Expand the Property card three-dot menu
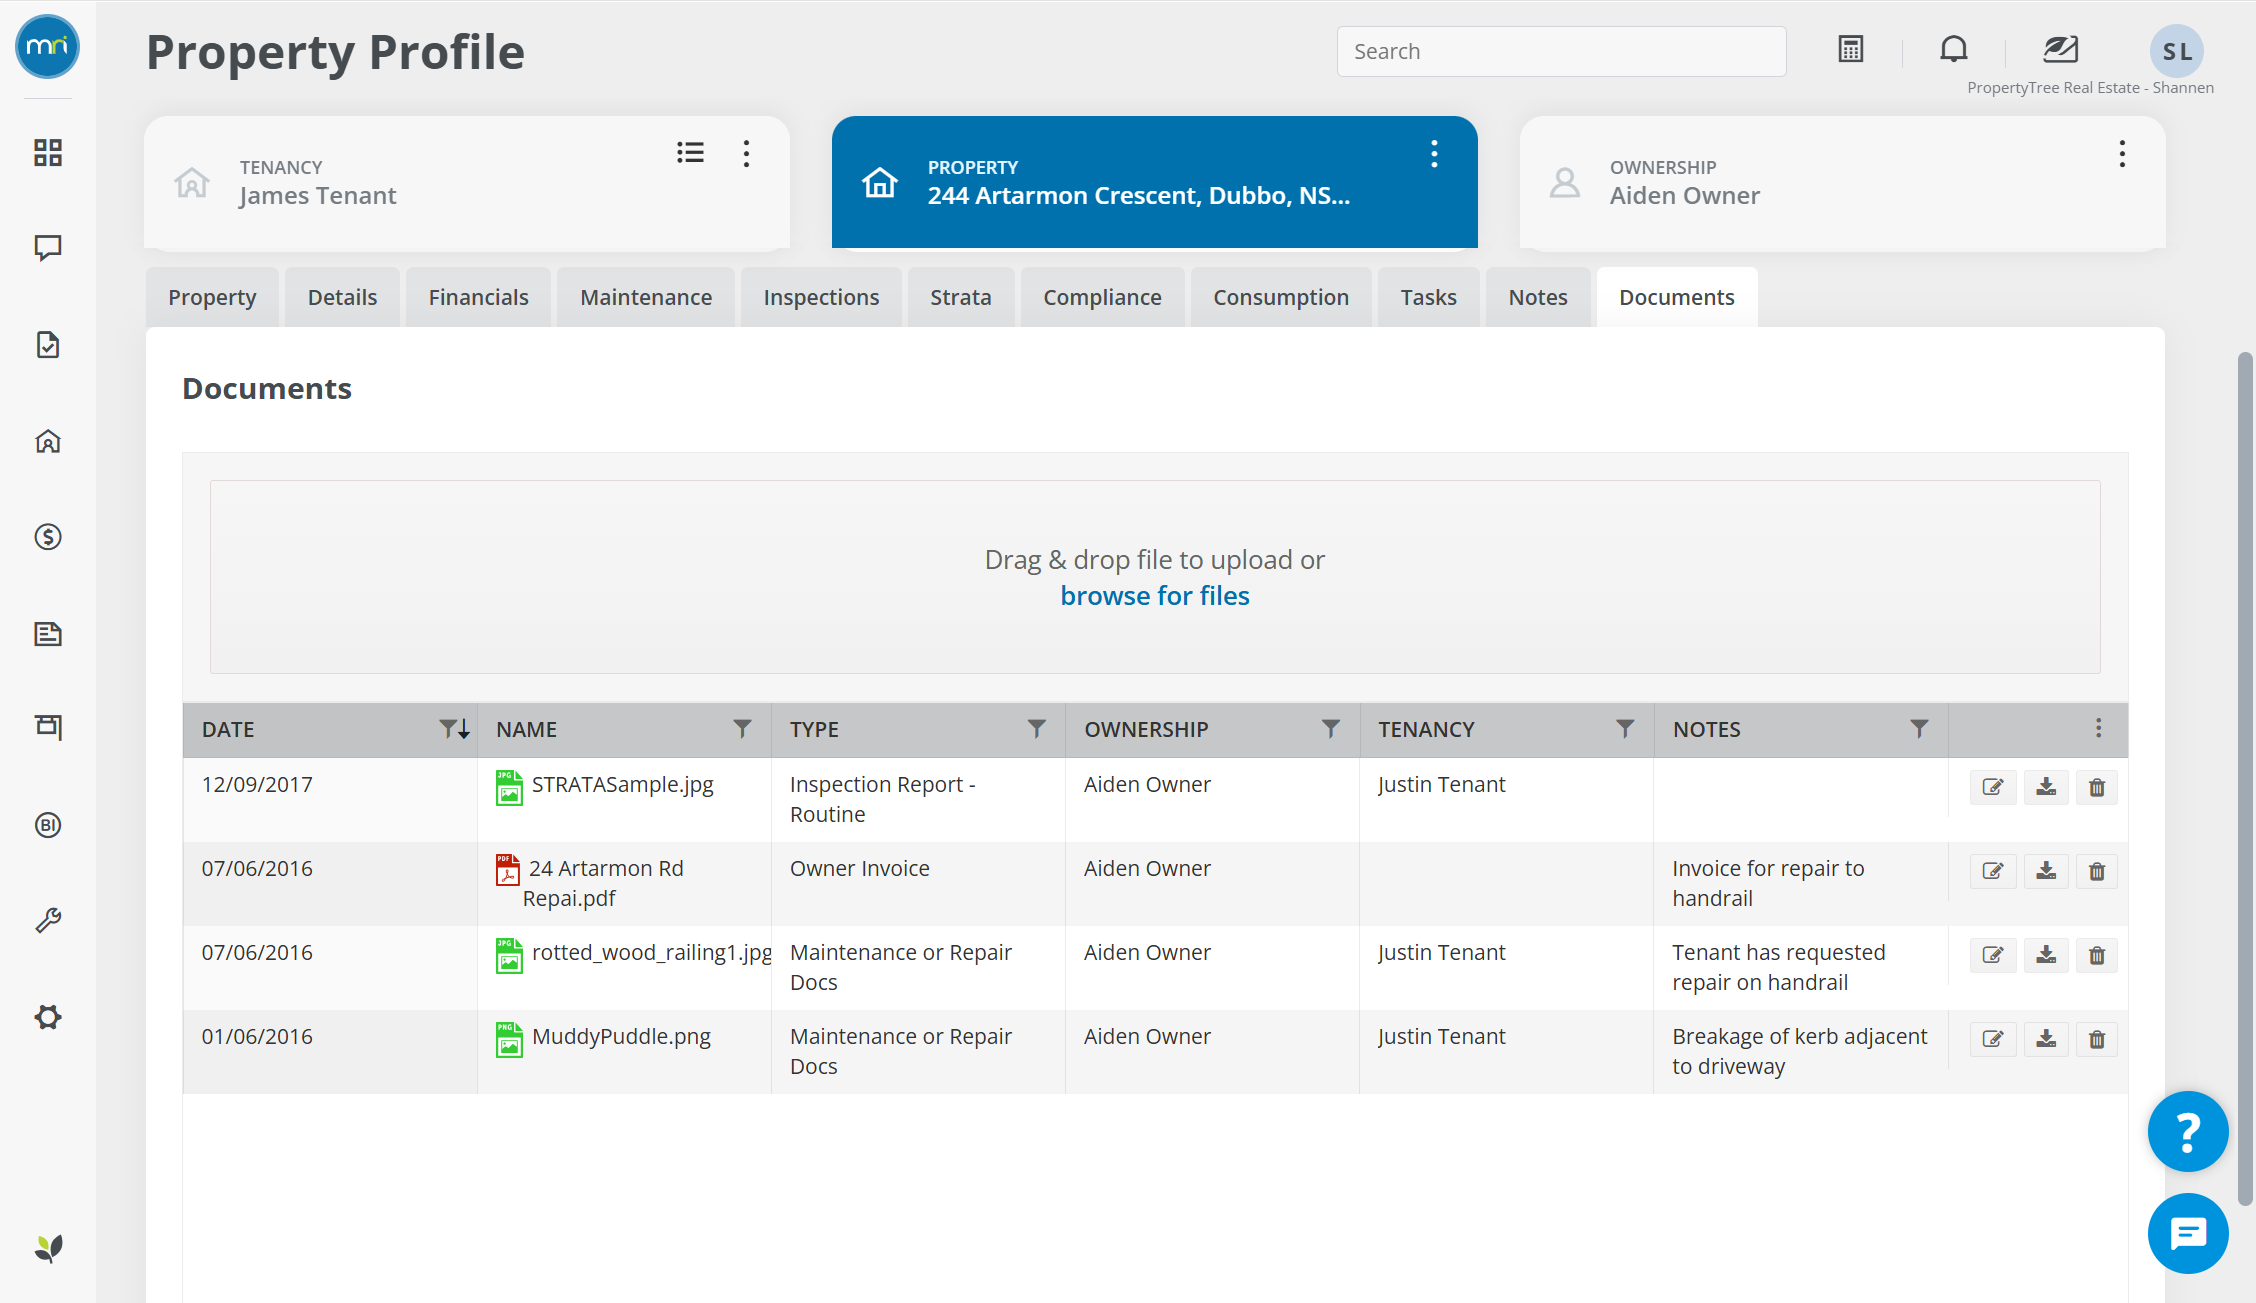 [x=1434, y=153]
